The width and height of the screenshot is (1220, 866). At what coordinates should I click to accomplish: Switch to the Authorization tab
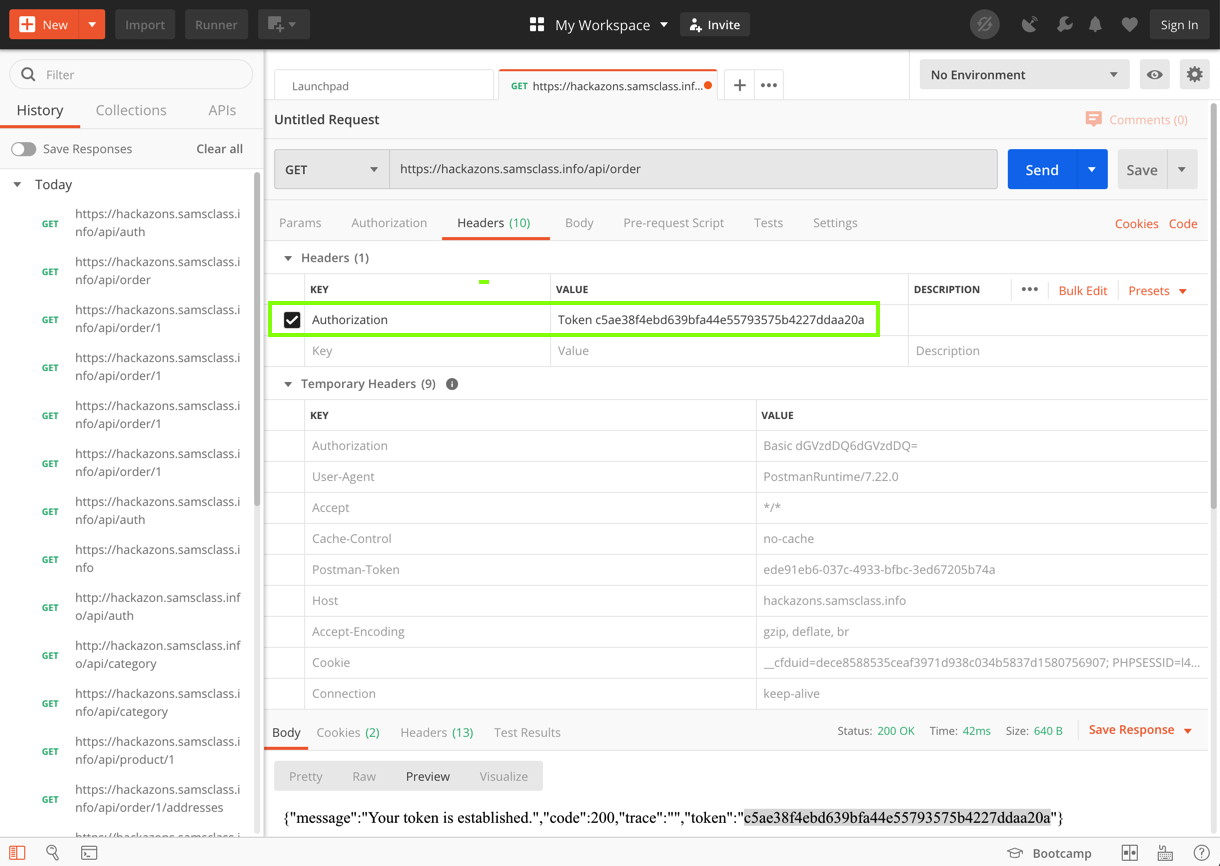click(389, 223)
